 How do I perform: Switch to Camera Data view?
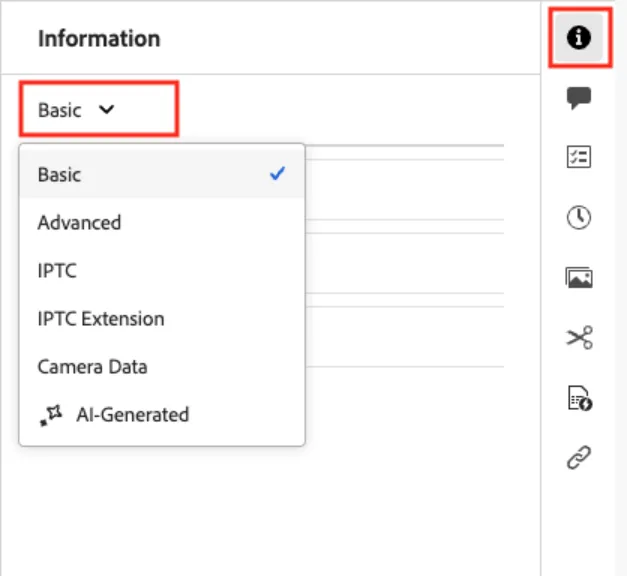[162, 367]
